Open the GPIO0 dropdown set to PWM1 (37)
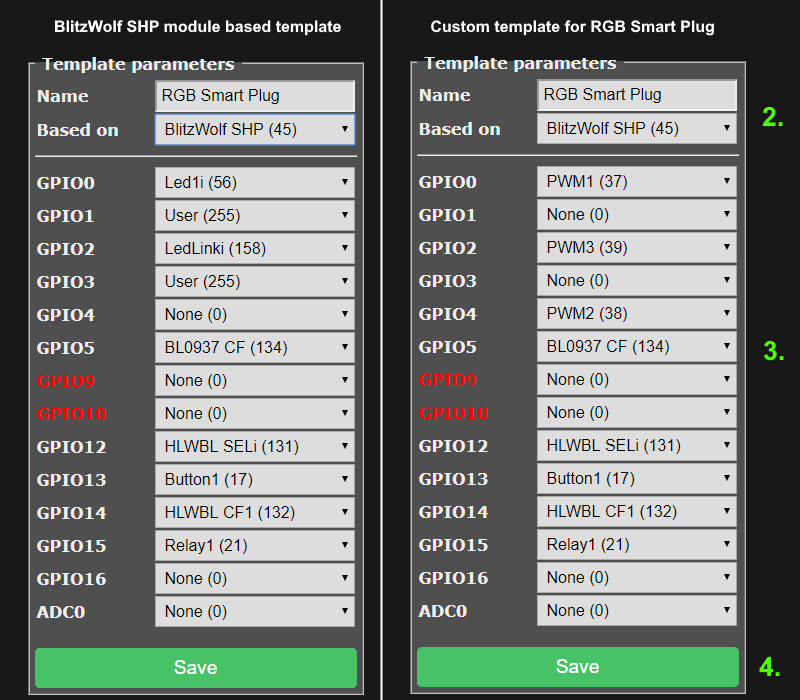 click(x=637, y=182)
